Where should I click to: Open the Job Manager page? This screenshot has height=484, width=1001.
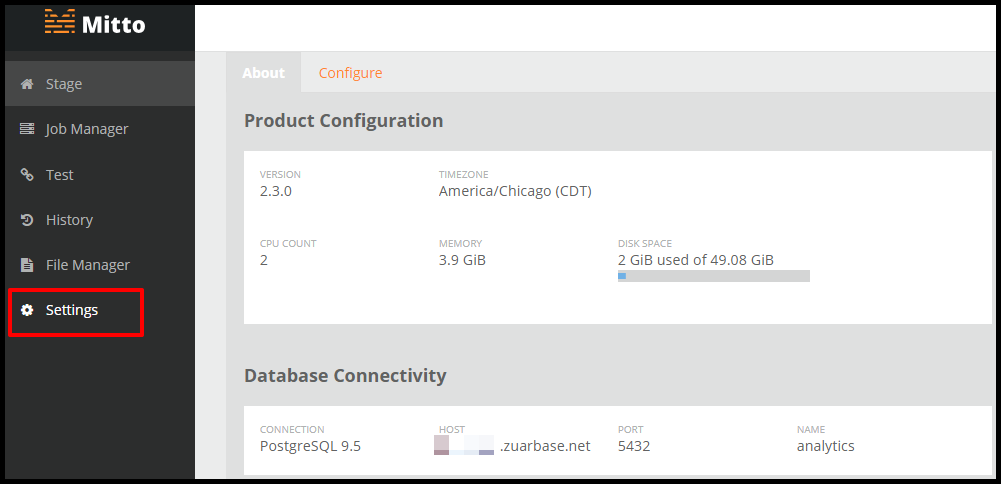pyautogui.click(x=100, y=129)
